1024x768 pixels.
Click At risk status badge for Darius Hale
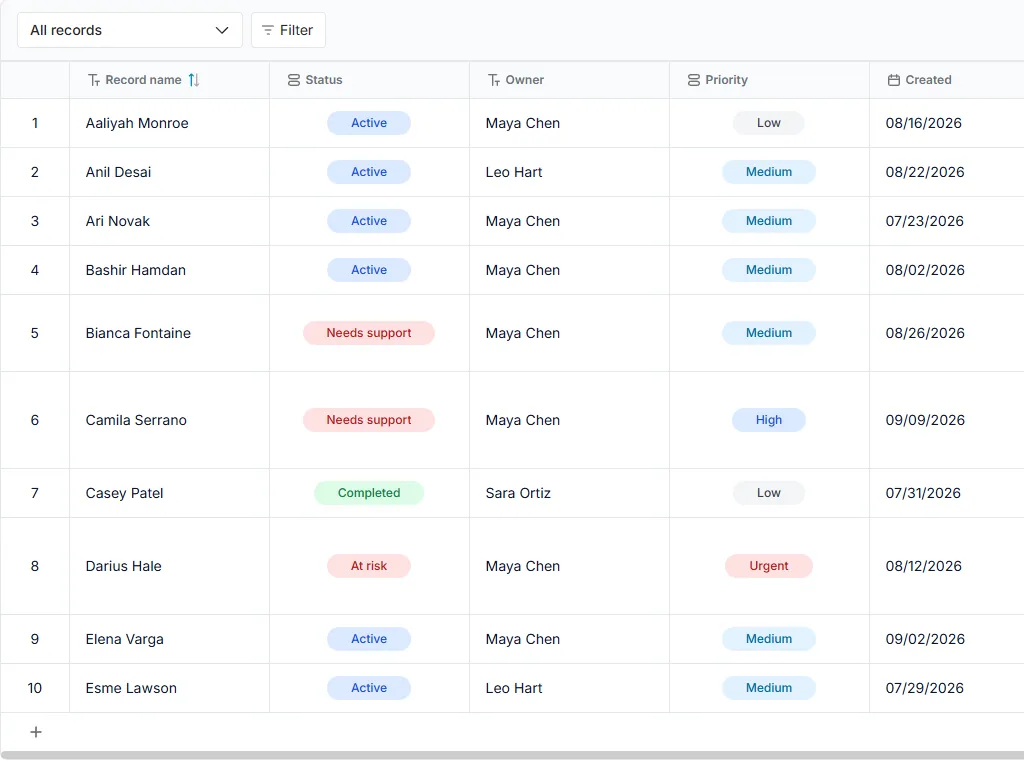(x=369, y=566)
